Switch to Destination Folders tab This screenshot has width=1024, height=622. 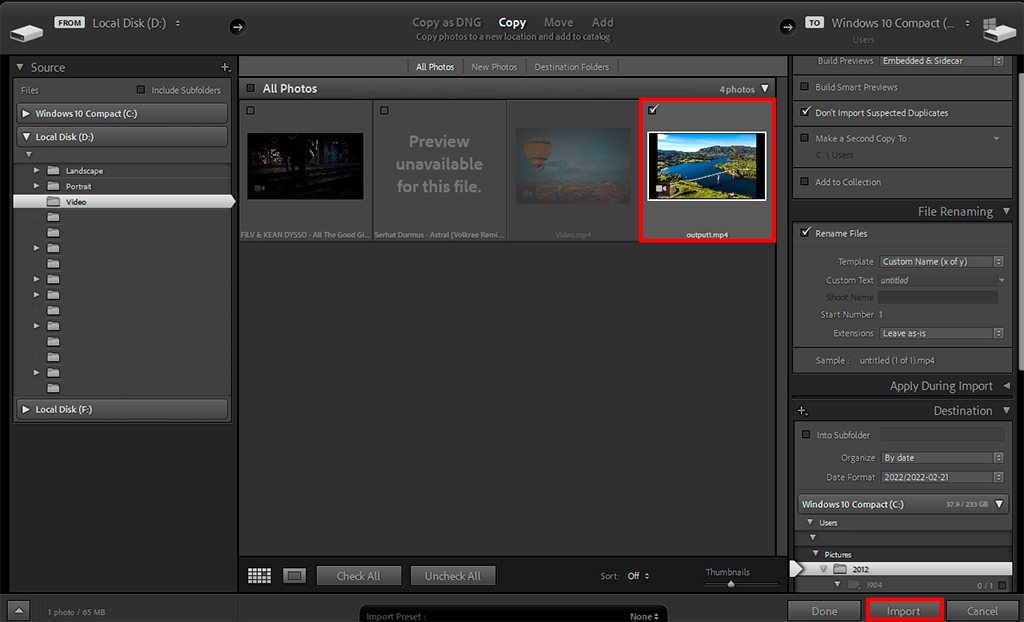click(x=571, y=67)
